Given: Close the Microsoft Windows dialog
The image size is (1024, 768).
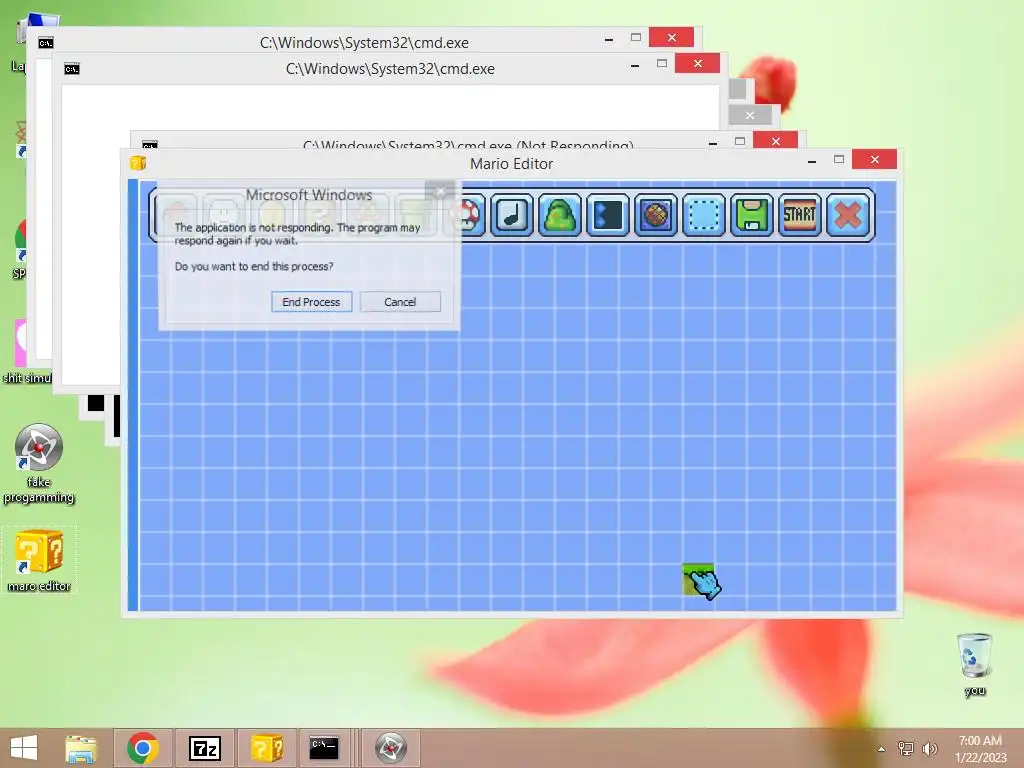Looking at the screenshot, I should (440, 192).
